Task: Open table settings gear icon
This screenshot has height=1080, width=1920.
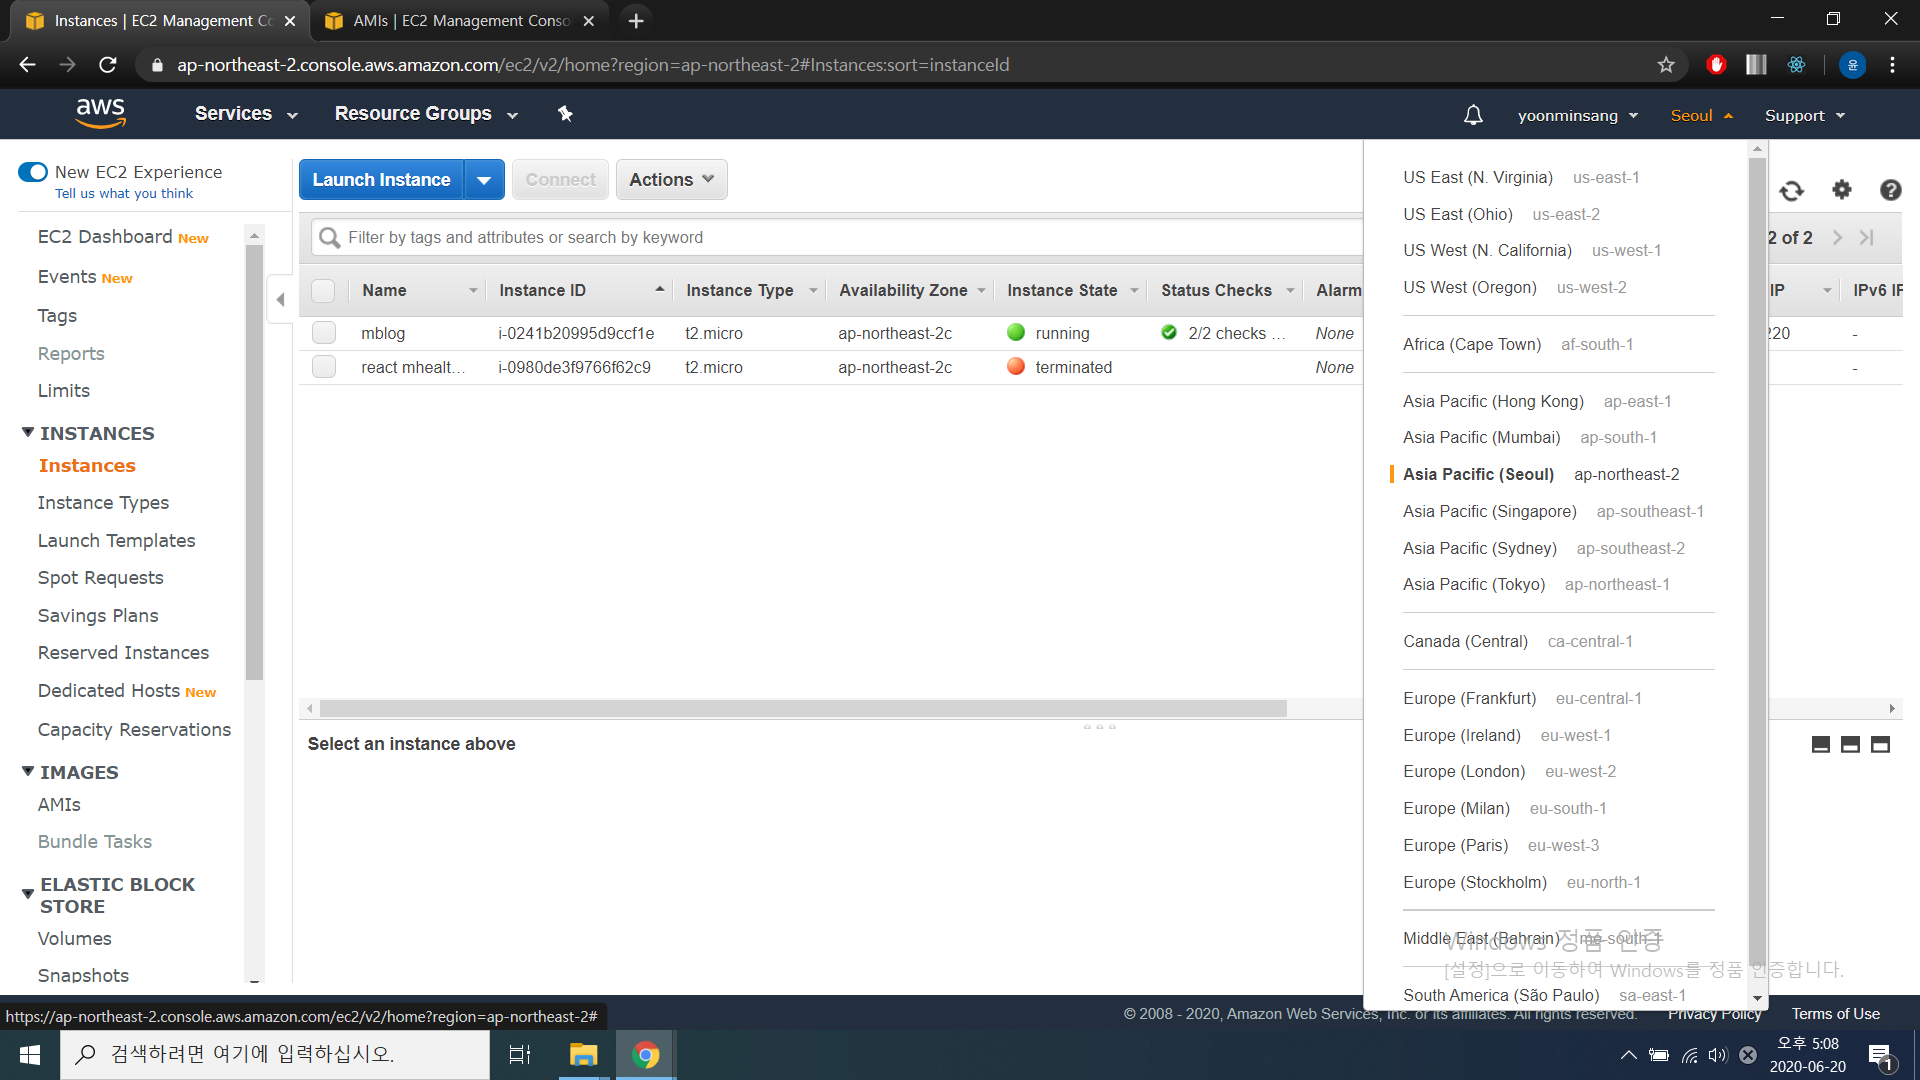Action: (x=1841, y=190)
